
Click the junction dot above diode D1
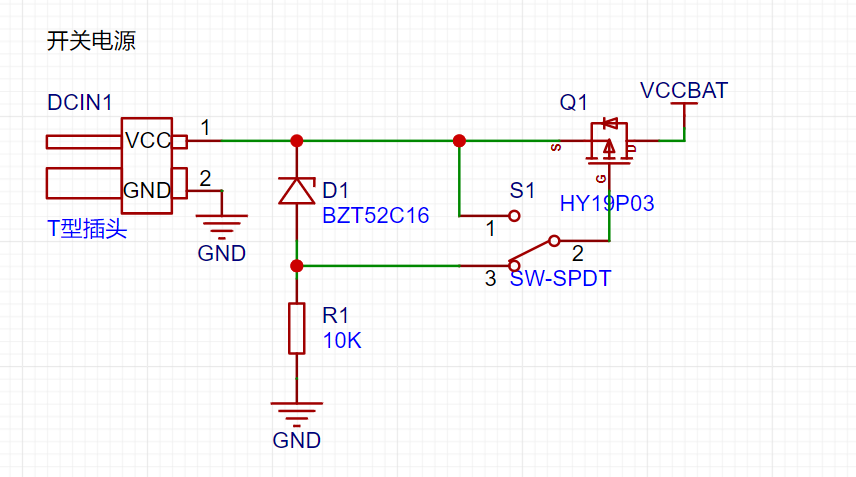click(296, 141)
